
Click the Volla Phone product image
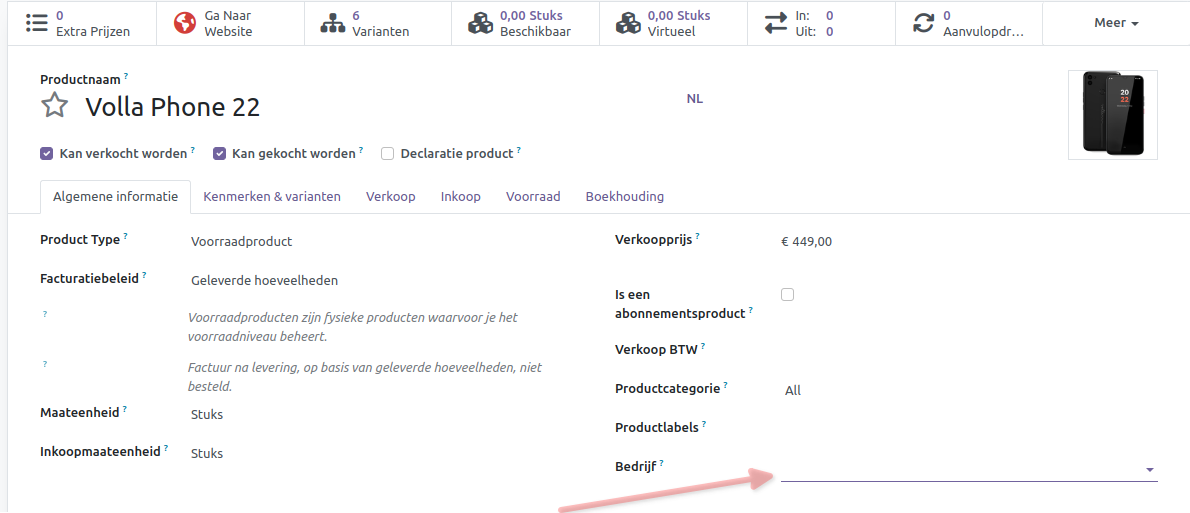tap(1112, 115)
